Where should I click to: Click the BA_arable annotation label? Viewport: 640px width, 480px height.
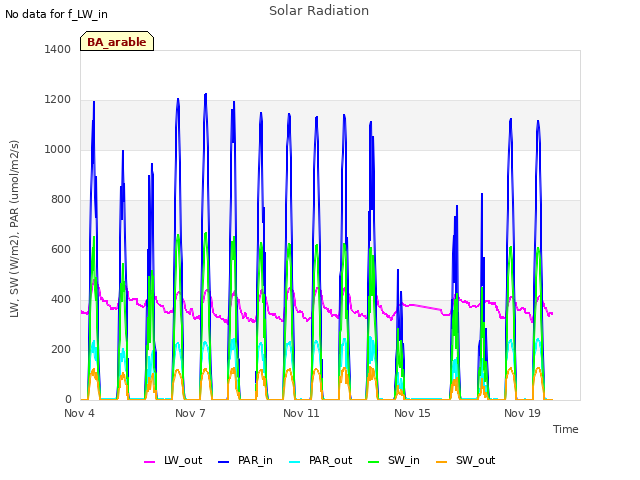click(x=117, y=41)
